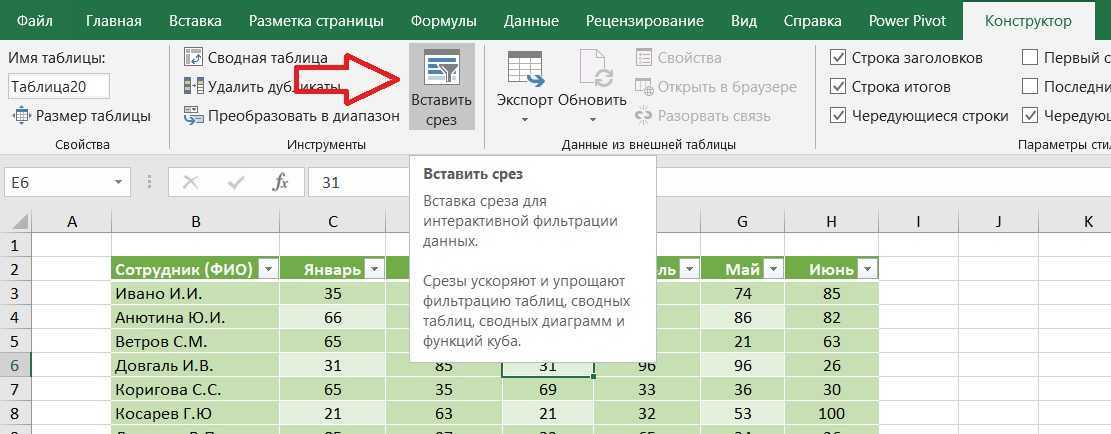The height and width of the screenshot is (434, 1111).
Task: Click Разорвать связь option
Action: coord(702,115)
